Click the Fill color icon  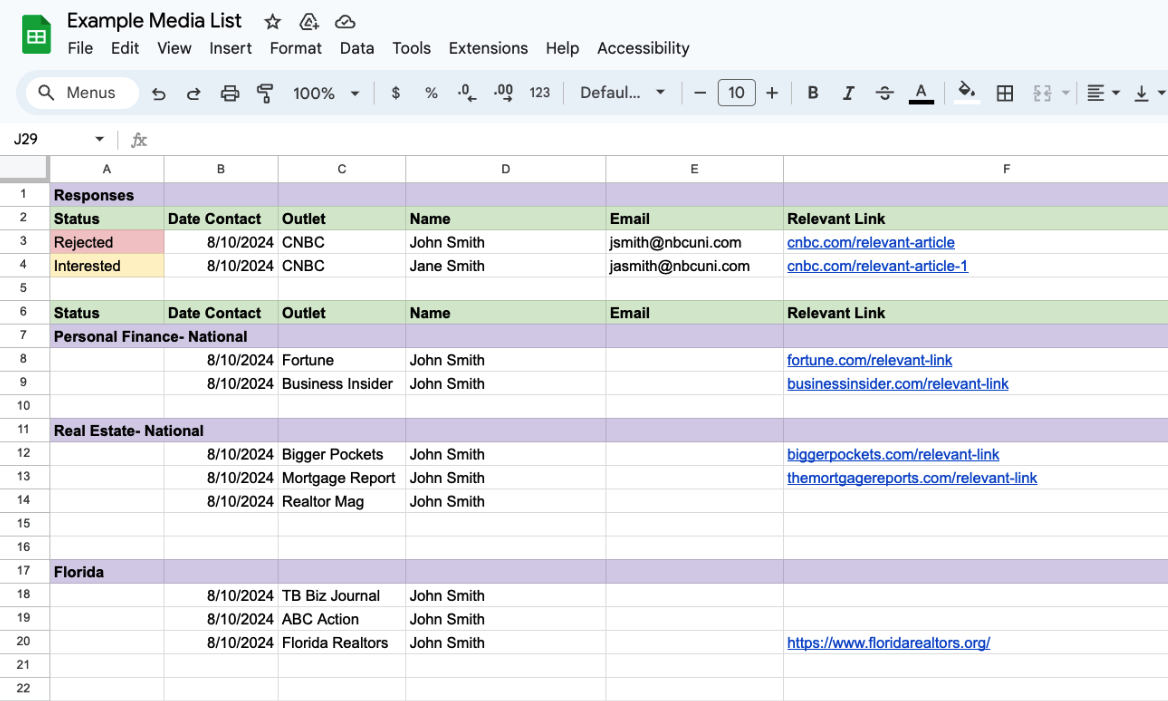966,92
